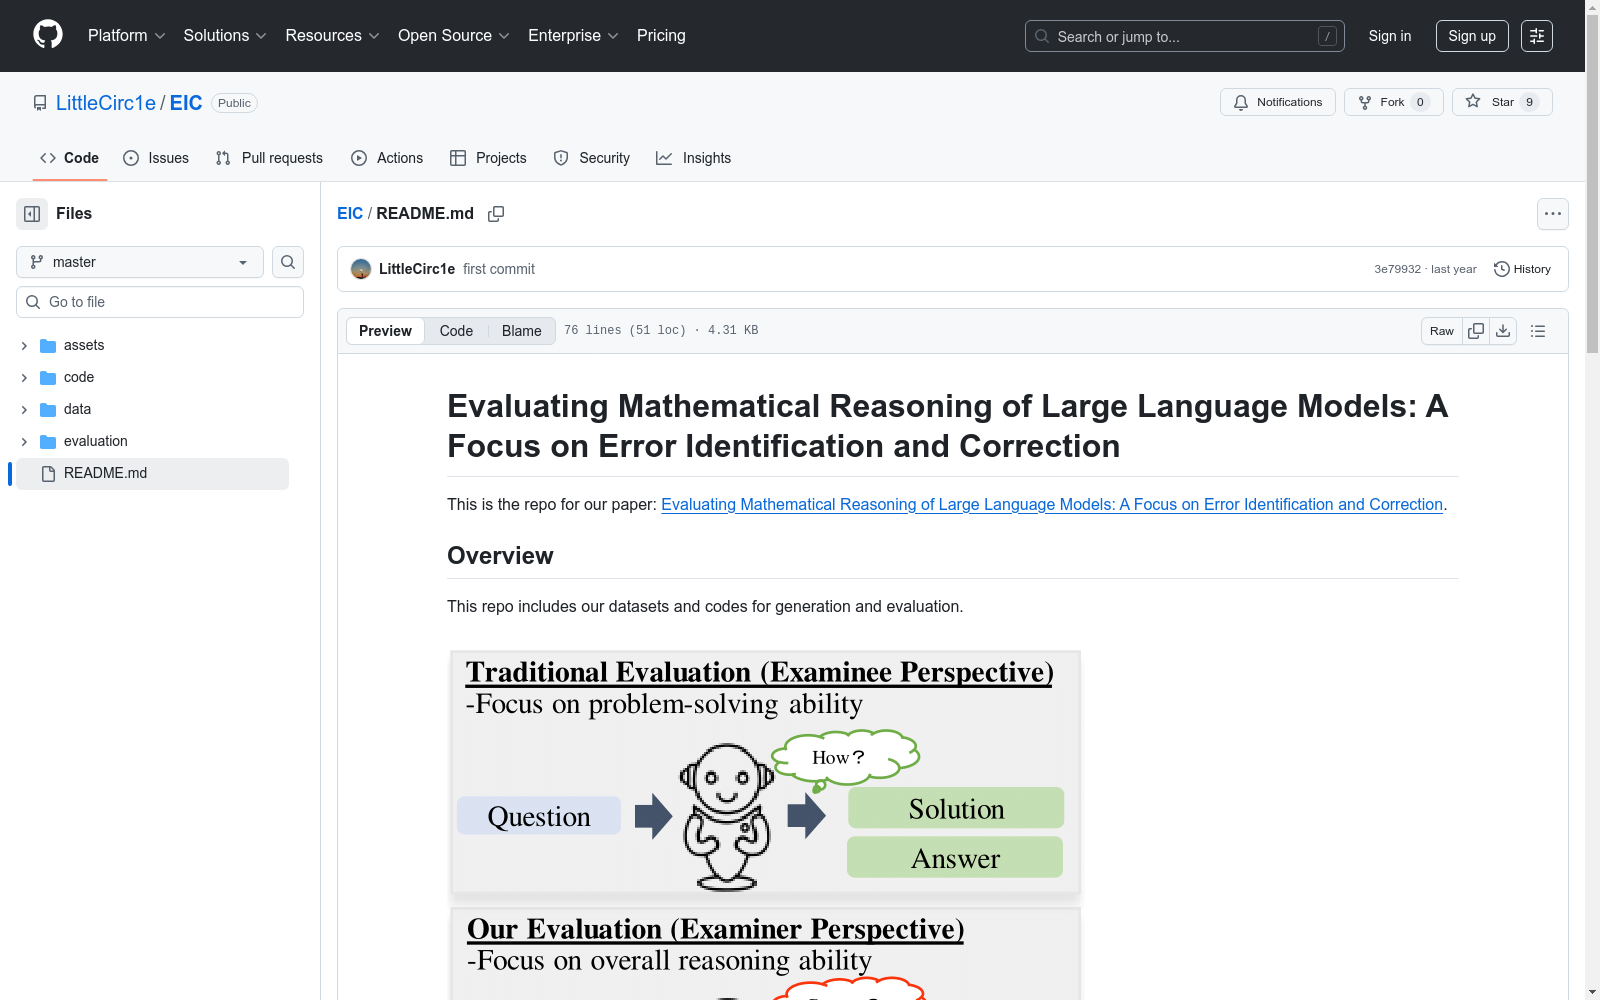Click the fork icon
The width and height of the screenshot is (1600, 1000).
click(1365, 102)
